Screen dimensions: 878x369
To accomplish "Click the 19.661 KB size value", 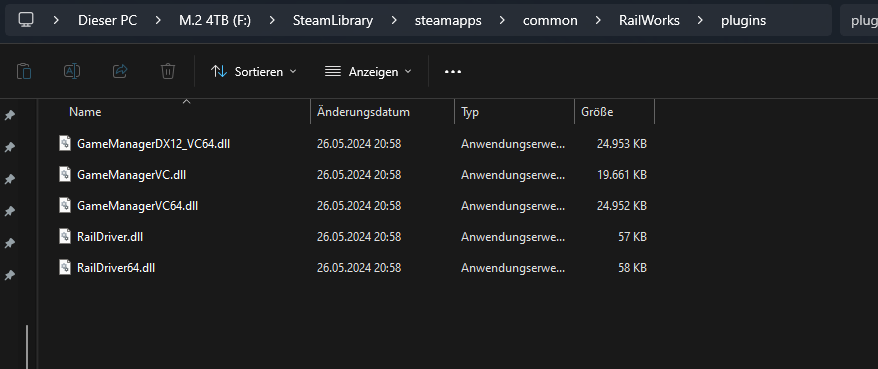I will [x=622, y=175].
